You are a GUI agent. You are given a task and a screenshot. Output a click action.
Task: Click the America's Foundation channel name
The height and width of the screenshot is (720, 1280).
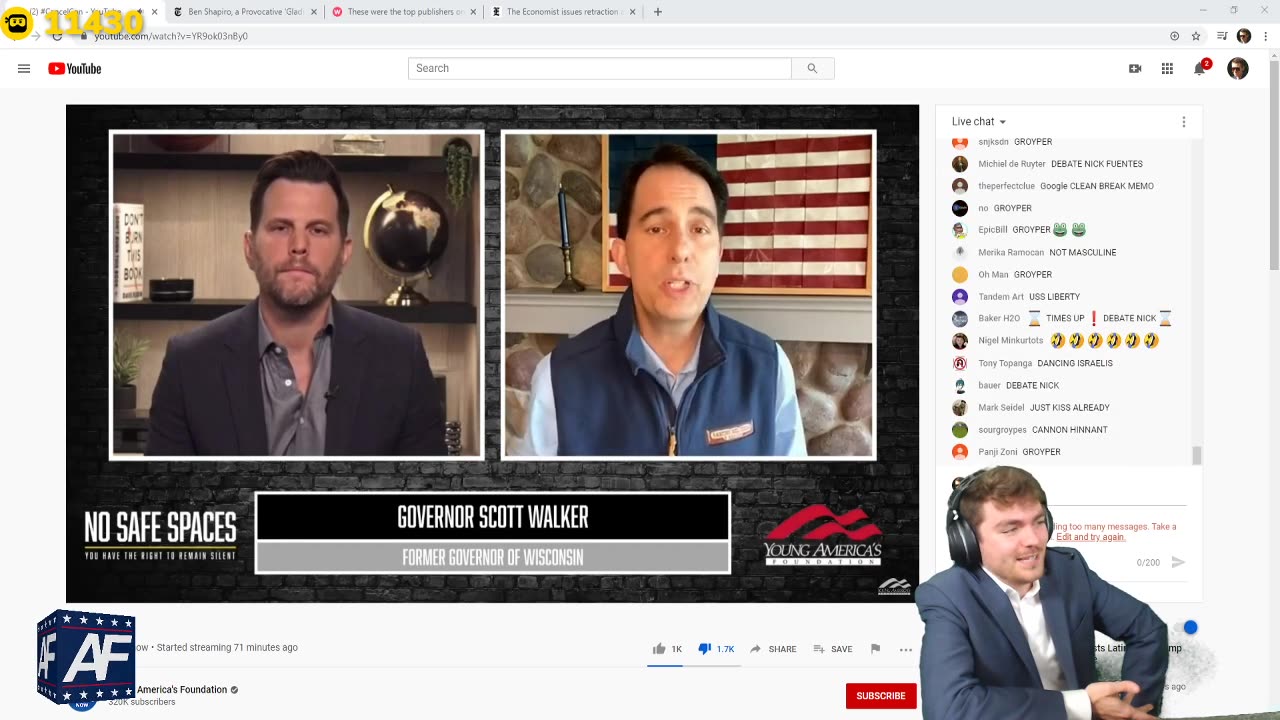tap(182, 690)
